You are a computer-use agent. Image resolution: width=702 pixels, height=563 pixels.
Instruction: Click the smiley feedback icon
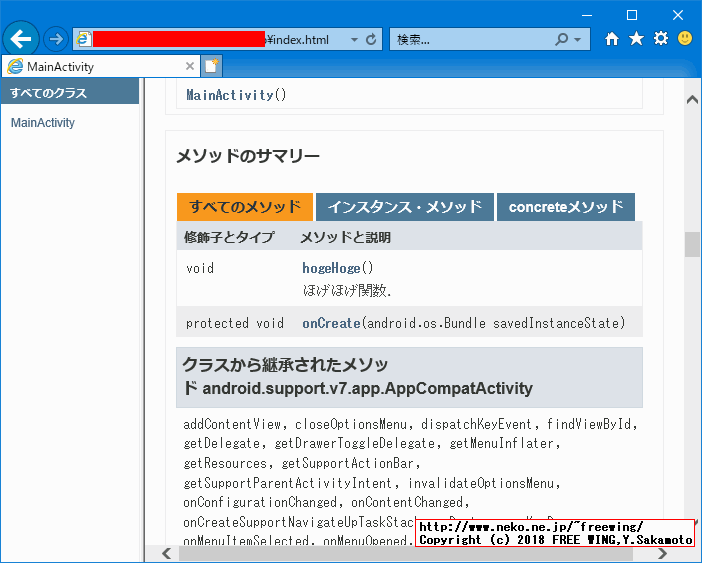[x=685, y=38]
